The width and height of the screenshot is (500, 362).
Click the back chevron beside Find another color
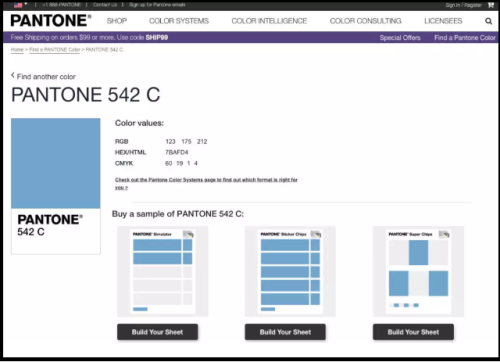tap(13, 75)
